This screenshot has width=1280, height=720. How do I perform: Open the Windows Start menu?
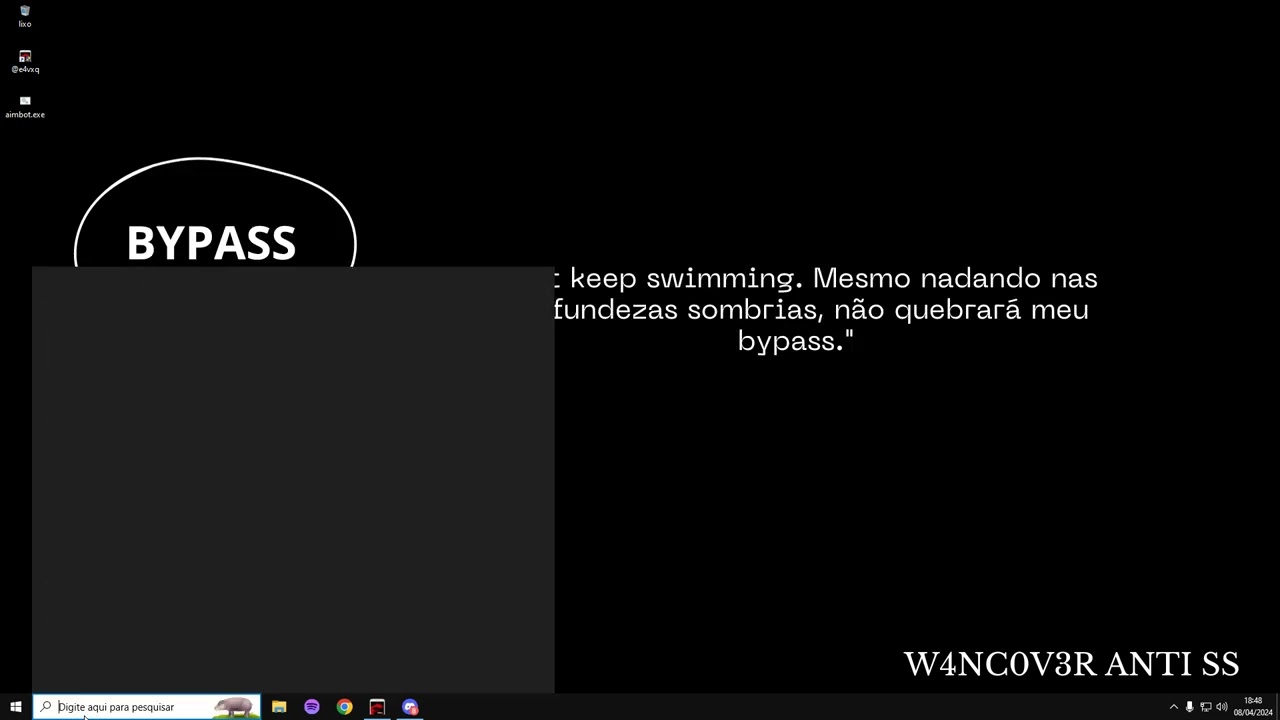click(16, 707)
